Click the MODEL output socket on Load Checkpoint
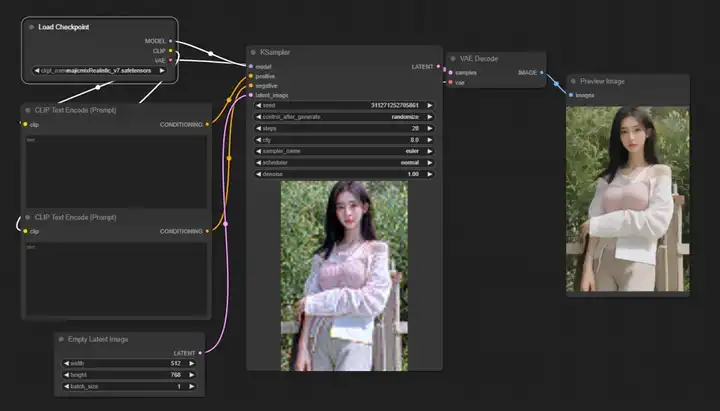The width and height of the screenshot is (720, 411). [x=171, y=41]
